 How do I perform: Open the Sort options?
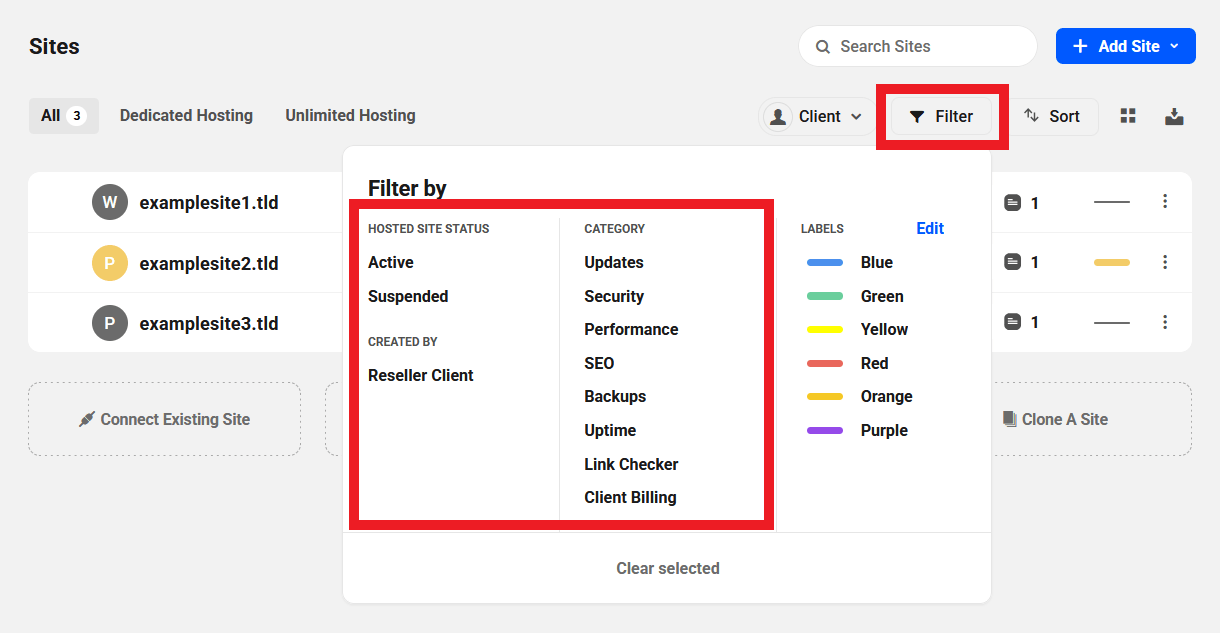tap(1052, 117)
